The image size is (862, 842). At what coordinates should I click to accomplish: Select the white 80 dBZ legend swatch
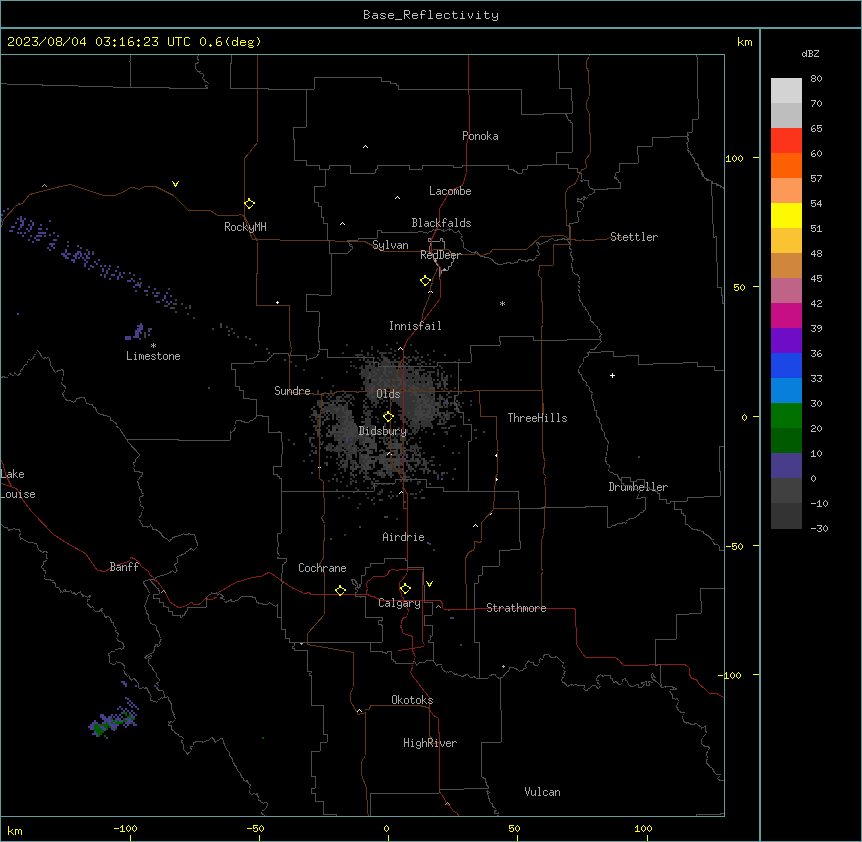786,90
